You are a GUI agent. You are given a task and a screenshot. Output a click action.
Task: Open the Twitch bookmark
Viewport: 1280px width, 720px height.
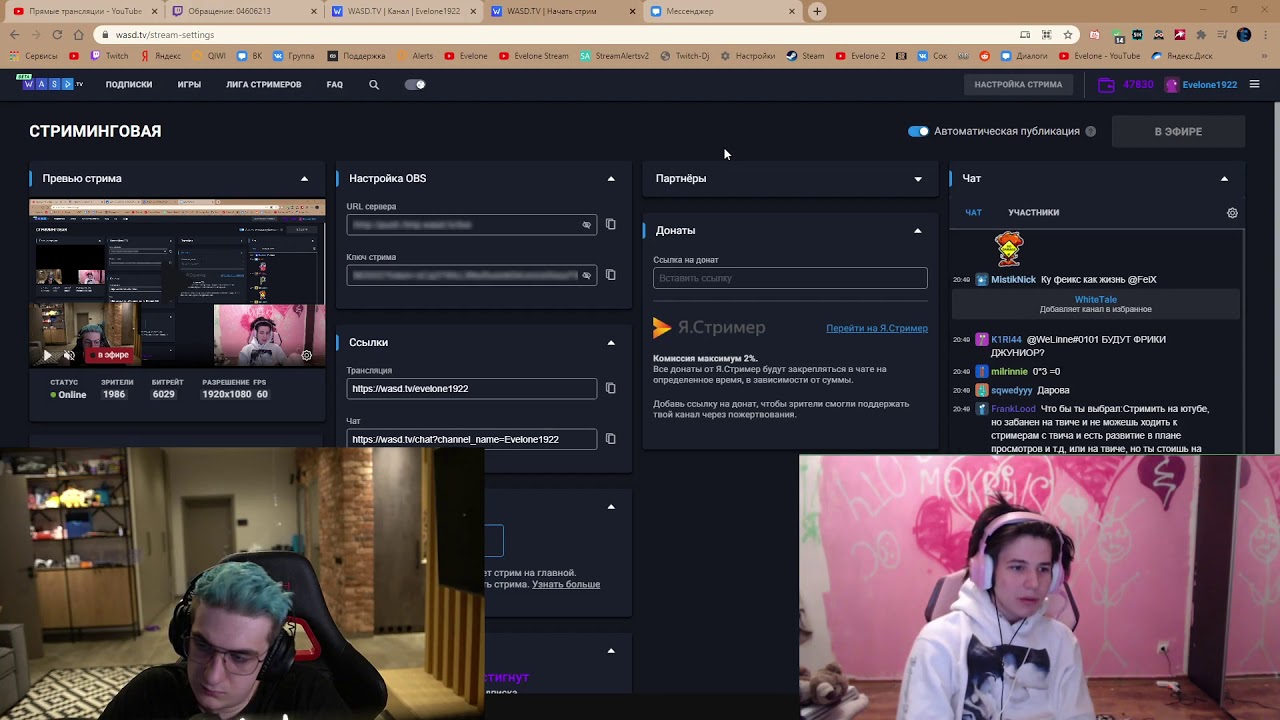click(110, 56)
